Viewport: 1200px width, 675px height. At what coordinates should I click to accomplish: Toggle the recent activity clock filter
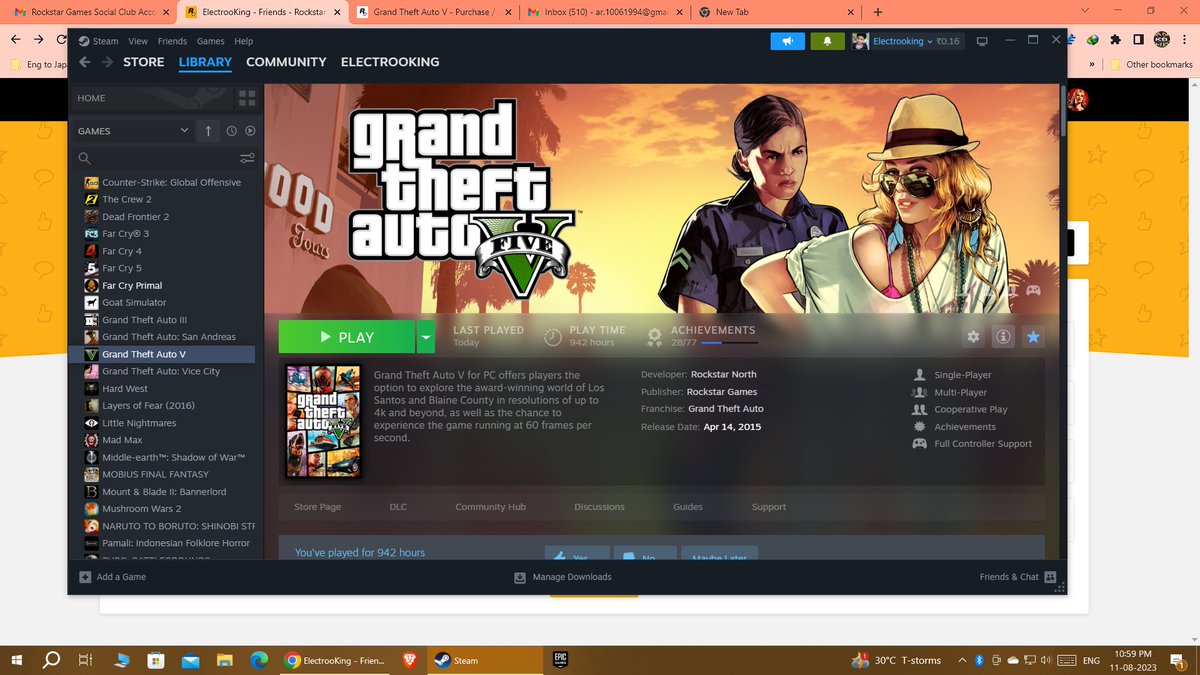(x=231, y=131)
